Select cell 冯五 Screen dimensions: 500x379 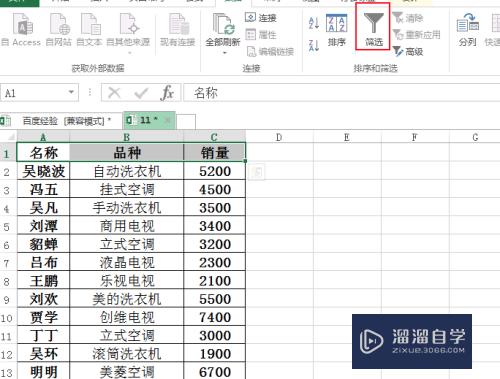[x=43, y=189]
